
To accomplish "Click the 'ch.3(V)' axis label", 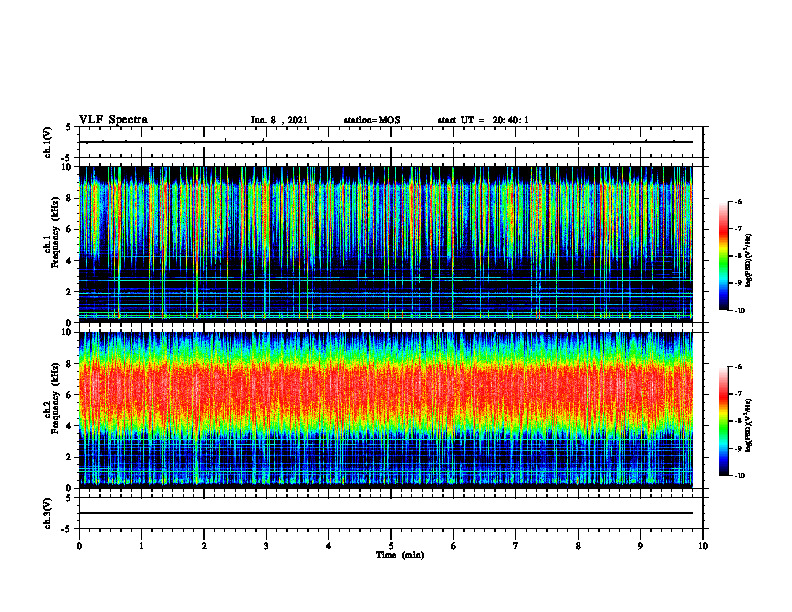I will tap(48, 513).
